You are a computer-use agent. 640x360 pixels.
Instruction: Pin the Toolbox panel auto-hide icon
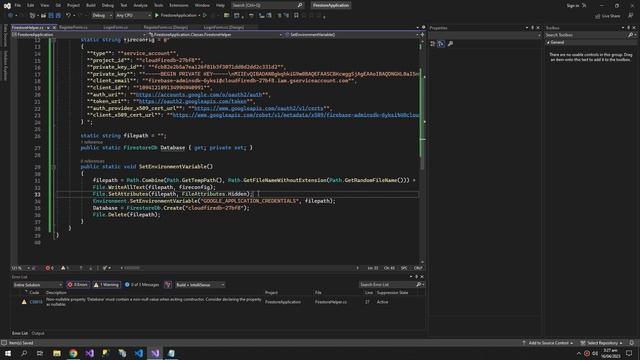click(629, 28)
